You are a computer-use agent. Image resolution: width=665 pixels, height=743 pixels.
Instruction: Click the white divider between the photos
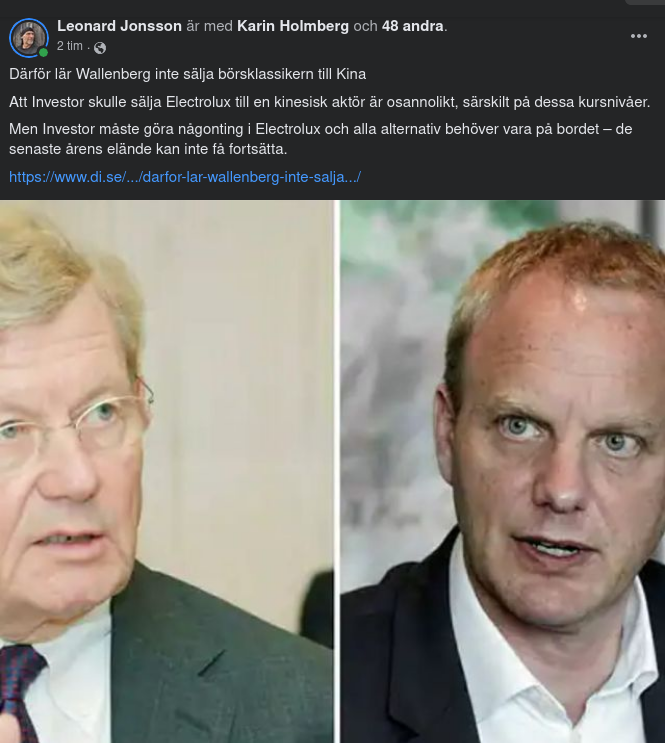(x=337, y=471)
